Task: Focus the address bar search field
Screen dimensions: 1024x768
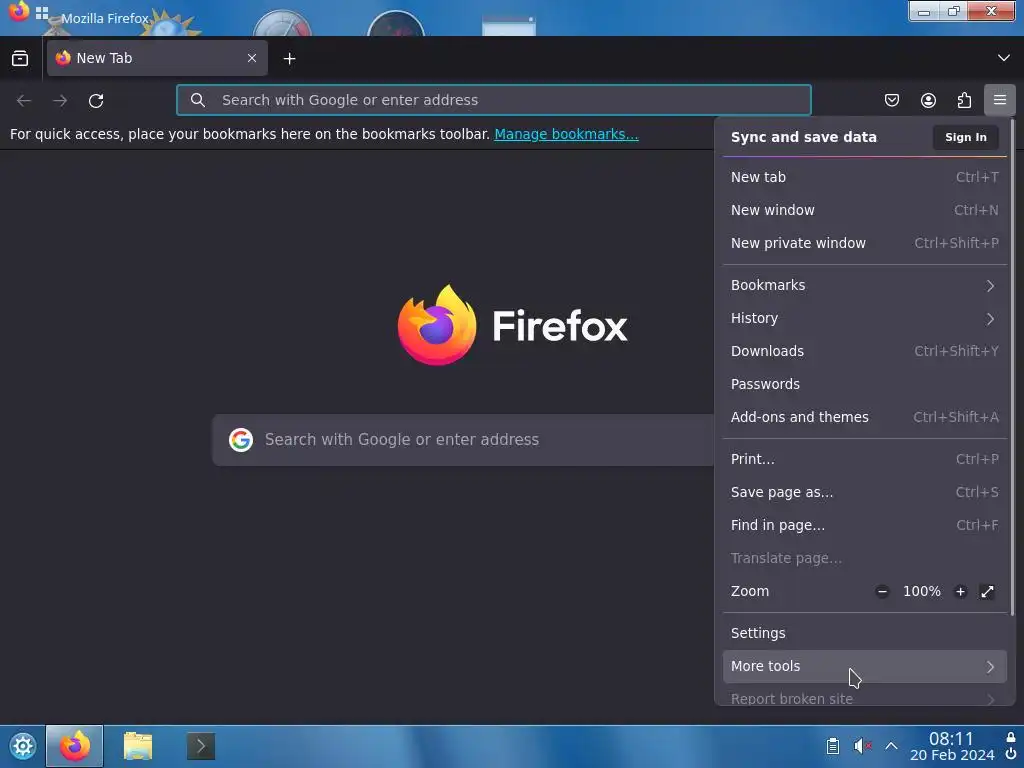Action: (494, 100)
